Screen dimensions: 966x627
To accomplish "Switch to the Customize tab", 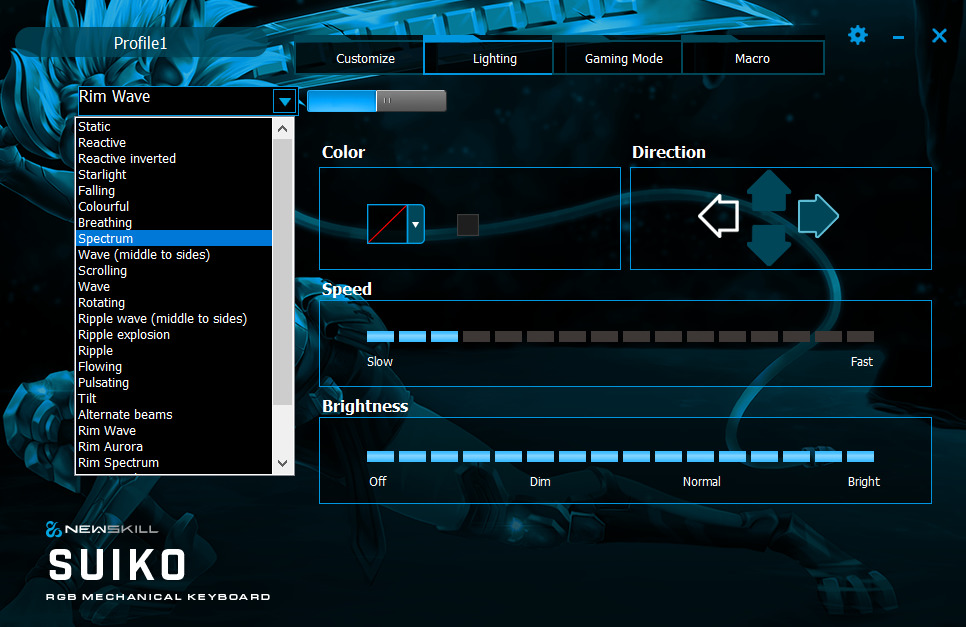I will click(x=365, y=59).
